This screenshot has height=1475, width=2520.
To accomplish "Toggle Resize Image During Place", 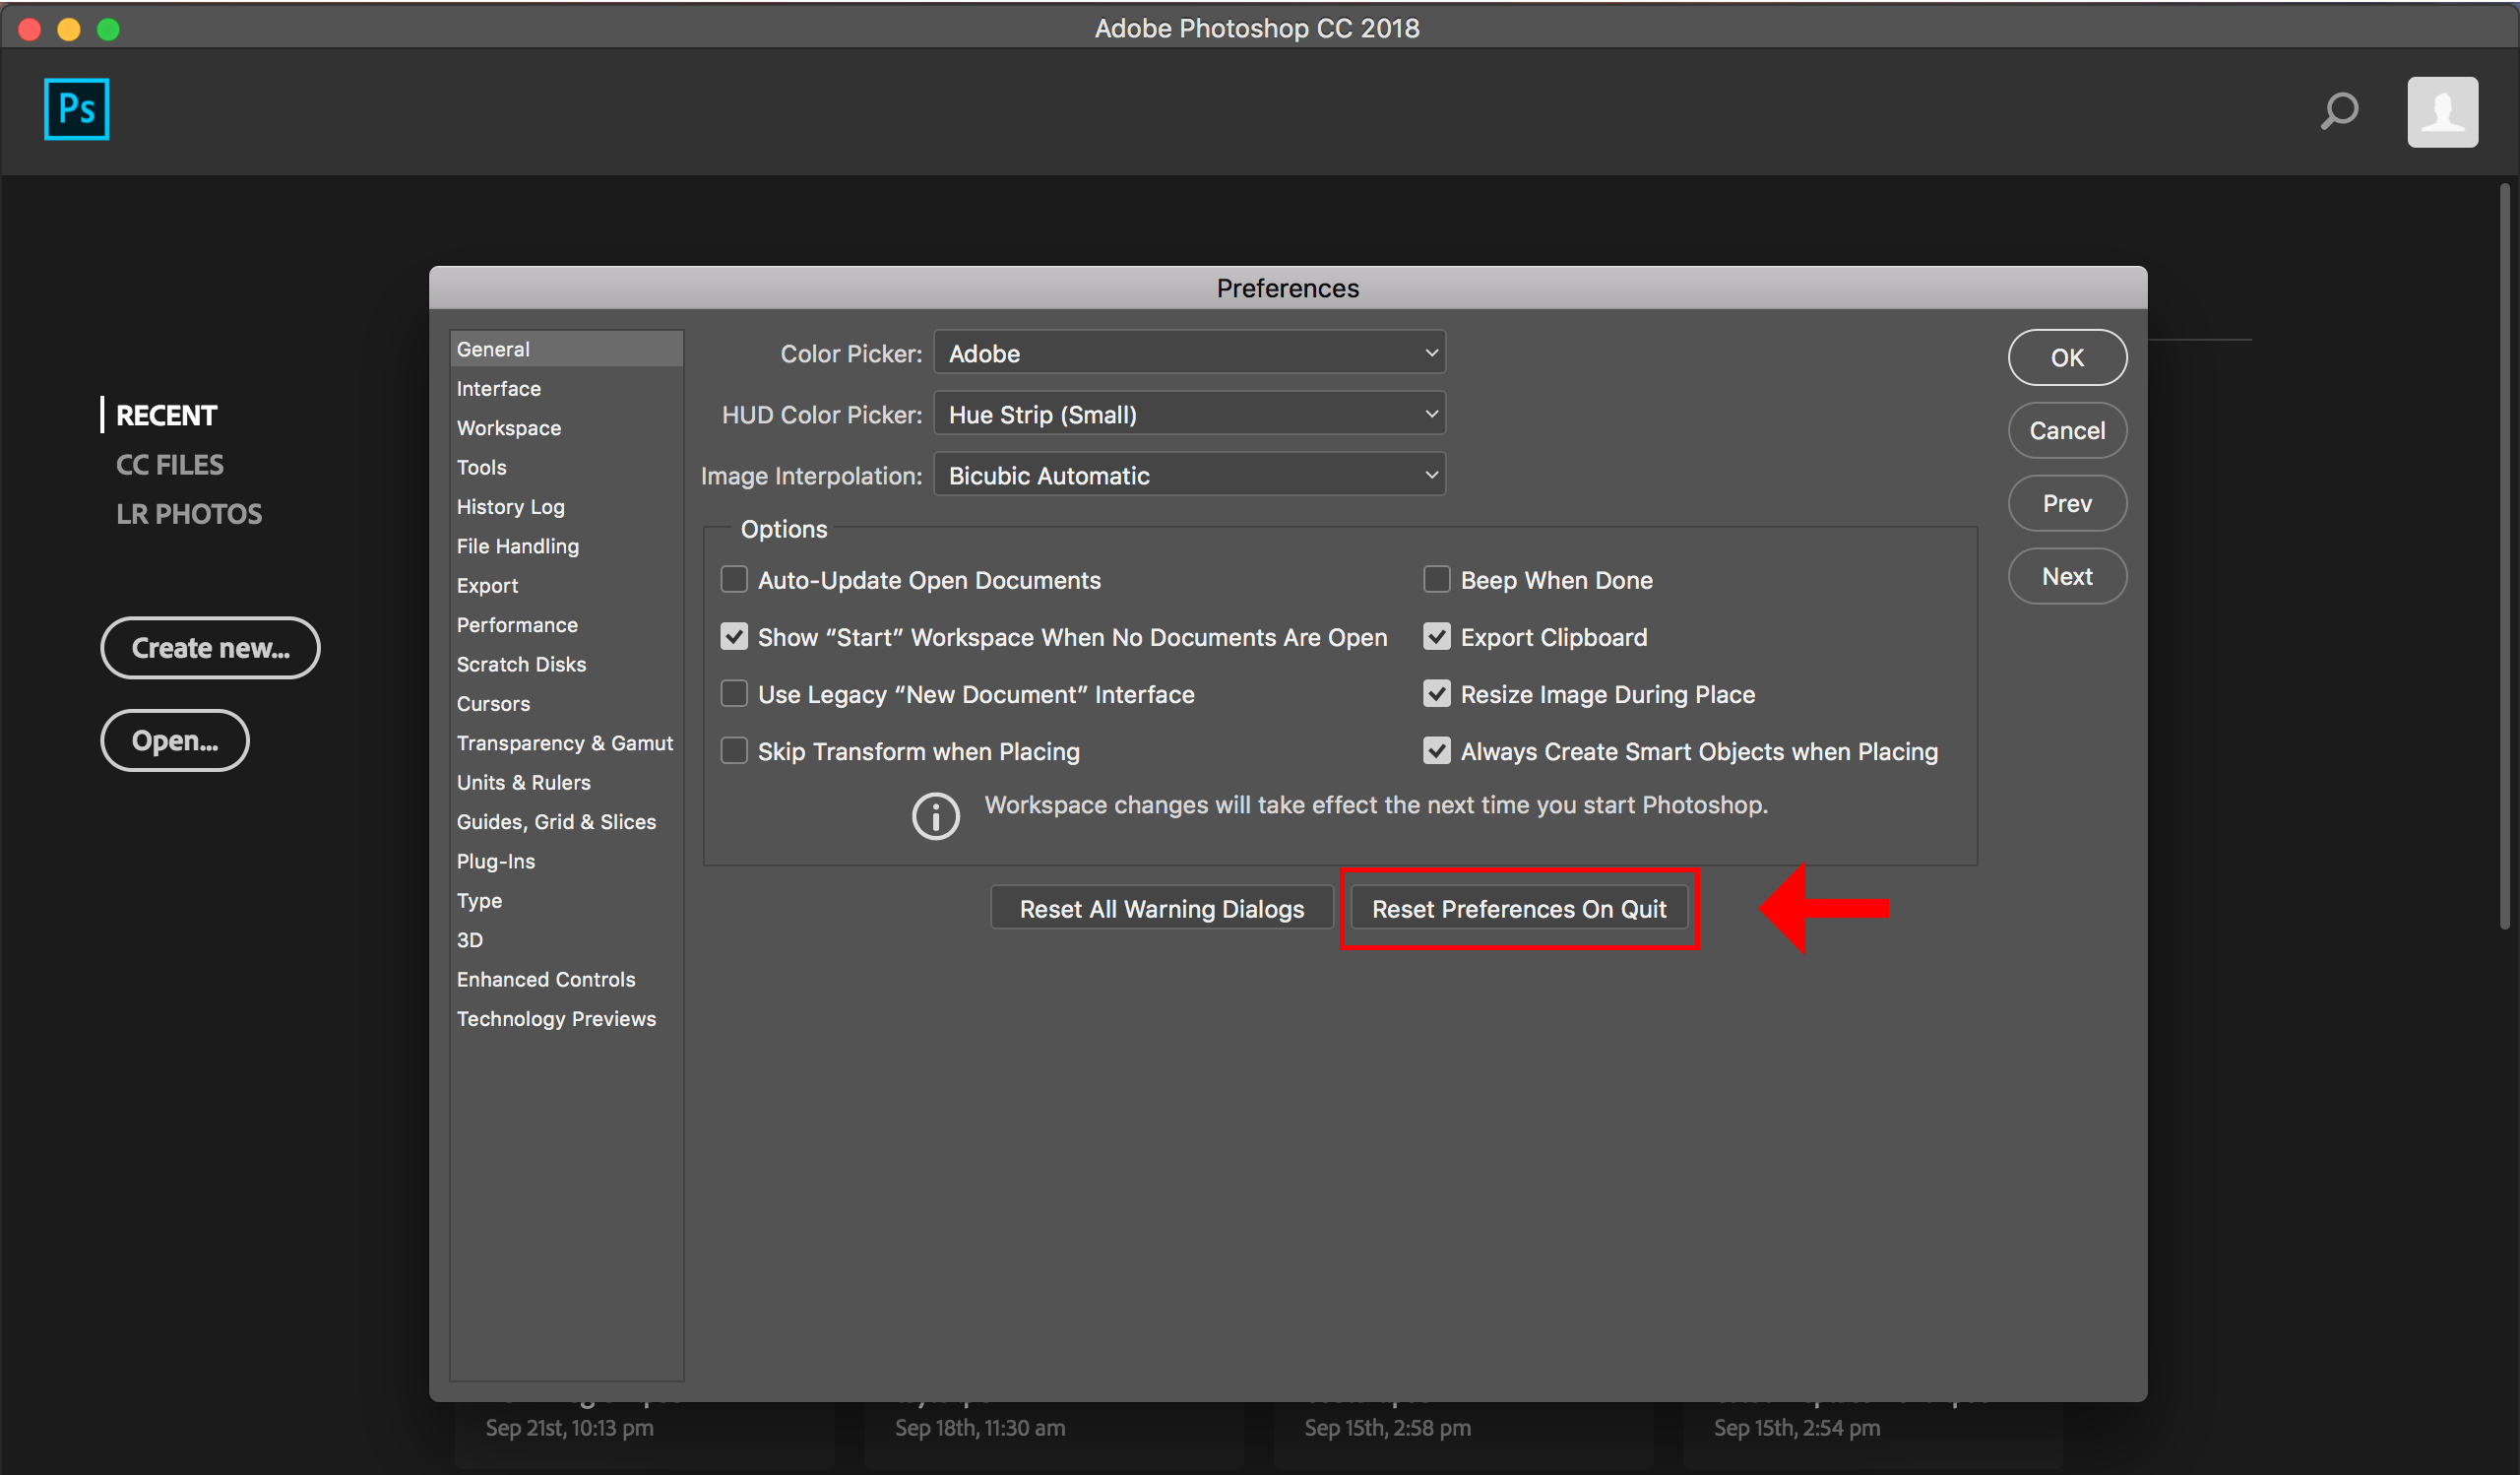I will [x=1437, y=693].
